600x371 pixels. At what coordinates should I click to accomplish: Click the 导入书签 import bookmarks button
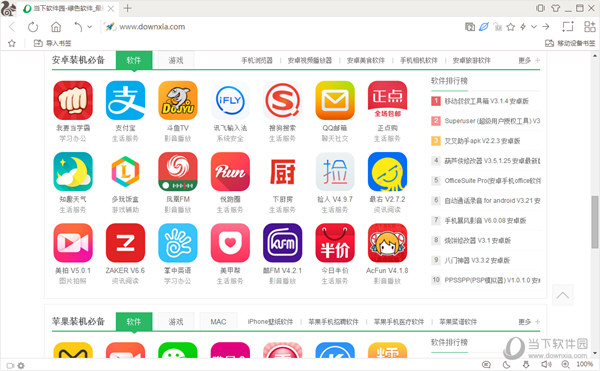tap(52, 43)
